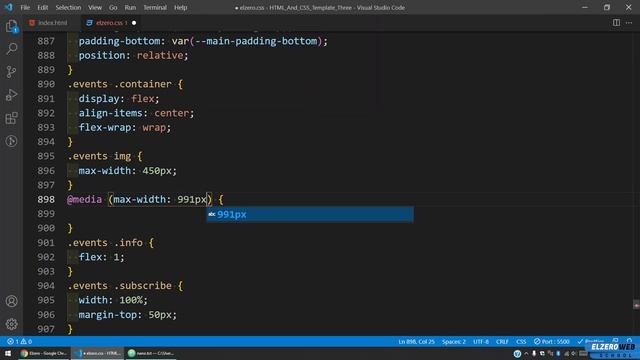Image resolution: width=640 pixels, height=360 pixels.
Task: Click Ln 898, Col 25 in status bar
Action: pyautogui.click(x=416, y=341)
